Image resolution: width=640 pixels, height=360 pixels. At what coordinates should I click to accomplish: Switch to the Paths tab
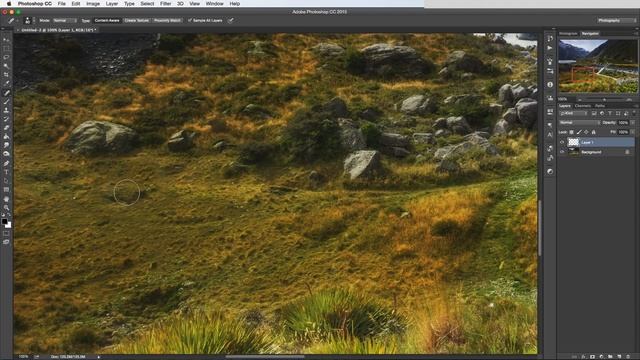(600, 106)
